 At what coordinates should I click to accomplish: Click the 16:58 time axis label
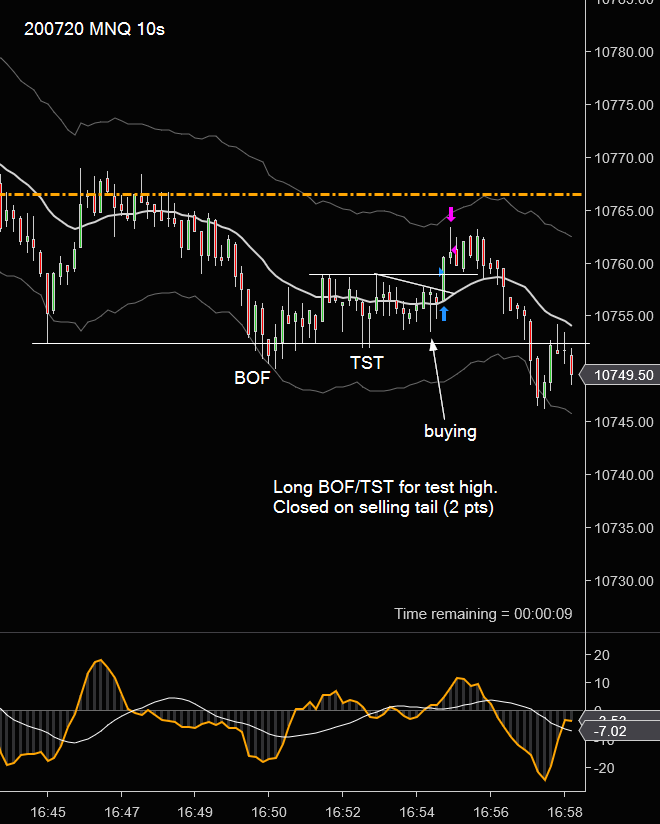coord(565,812)
